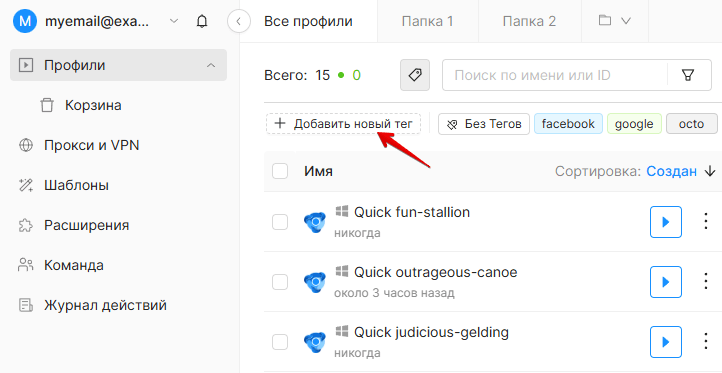722x373 pixels.
Task: Open more options for Quick fun-stallion
Action: pyautogui.click(x=706, y=221)
